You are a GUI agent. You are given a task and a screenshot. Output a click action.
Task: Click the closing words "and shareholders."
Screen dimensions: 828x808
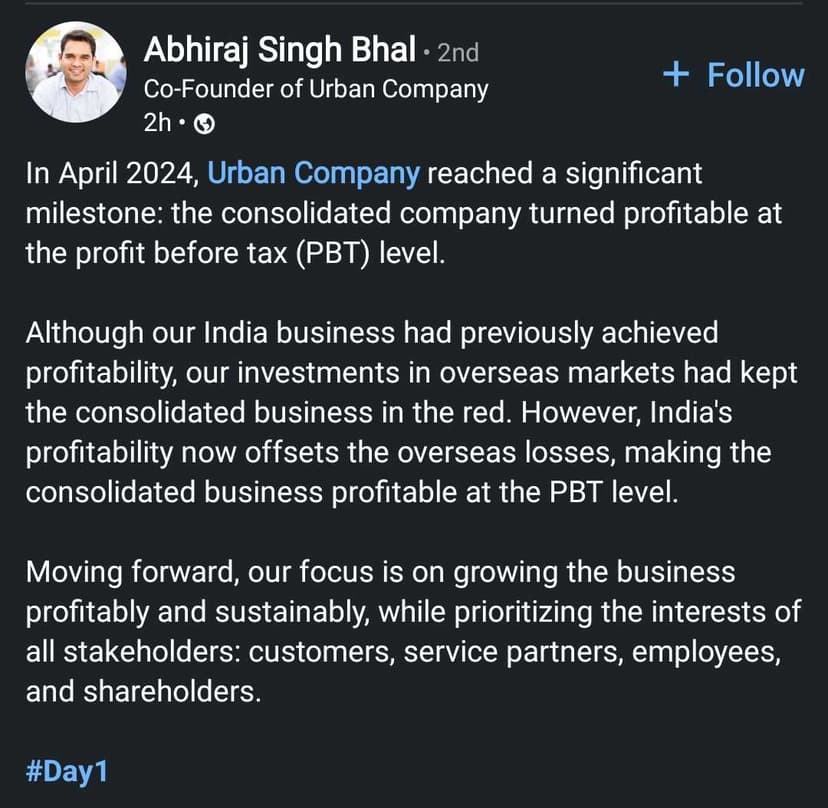pyautogui.click(x=143, y=692)
